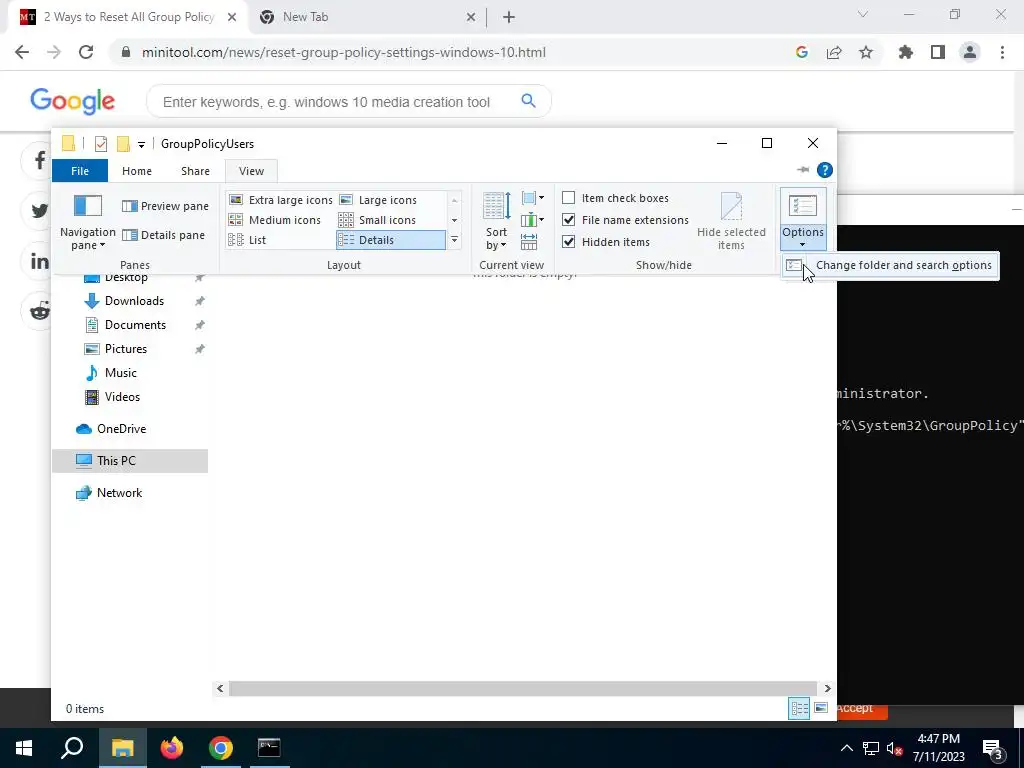Viewport: 1024px width, 768px height.
Task: Open the File ribbon tab
Action: pos(80,171)
